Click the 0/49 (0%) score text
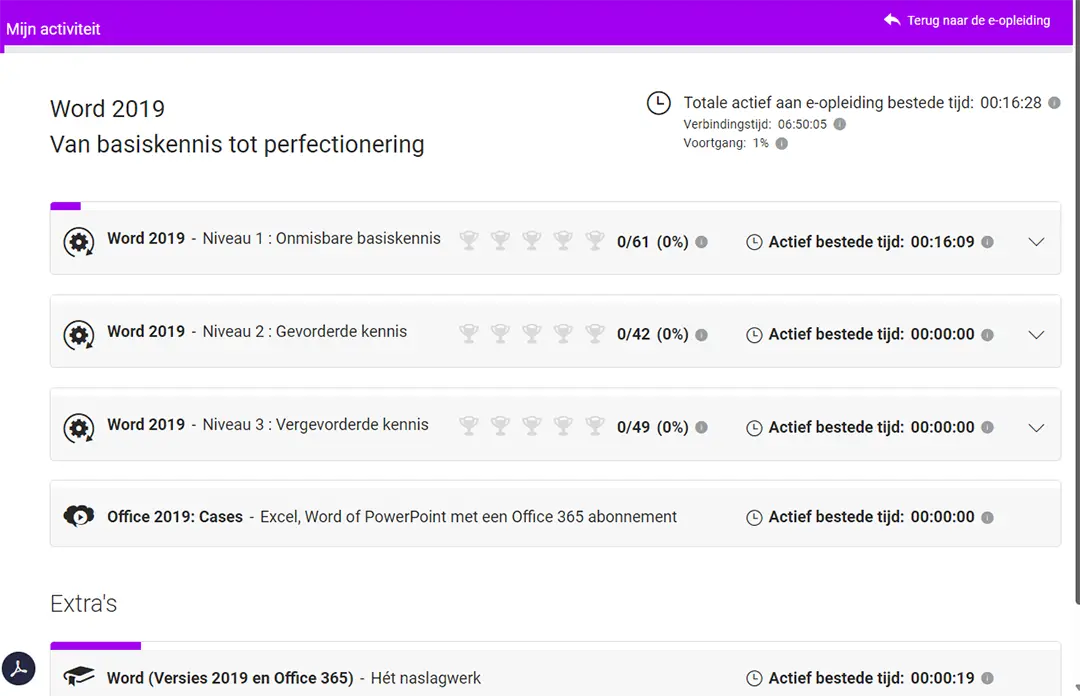Image resolution: width=1080 pixels, height=696 pixels. point(652,427)
